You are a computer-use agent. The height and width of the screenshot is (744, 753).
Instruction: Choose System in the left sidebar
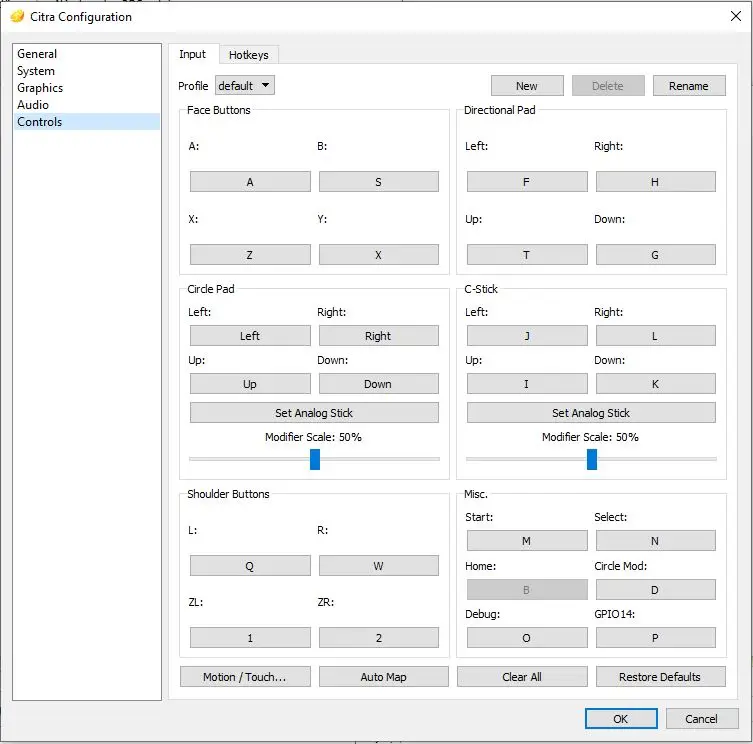[36, 71]
